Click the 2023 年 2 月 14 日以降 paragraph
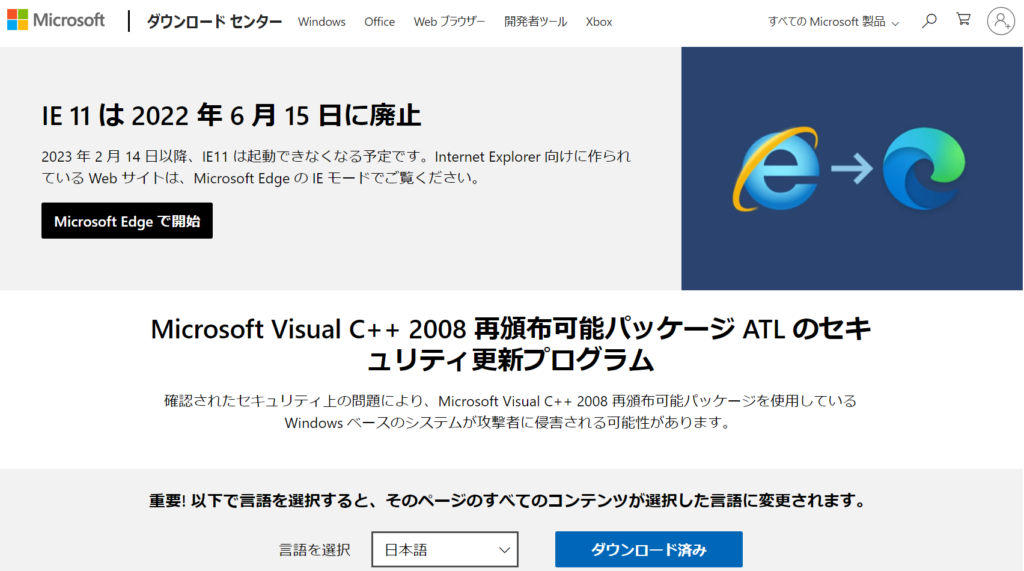Viewport: 1024px width, 571px height. click(x=336, y=167)
